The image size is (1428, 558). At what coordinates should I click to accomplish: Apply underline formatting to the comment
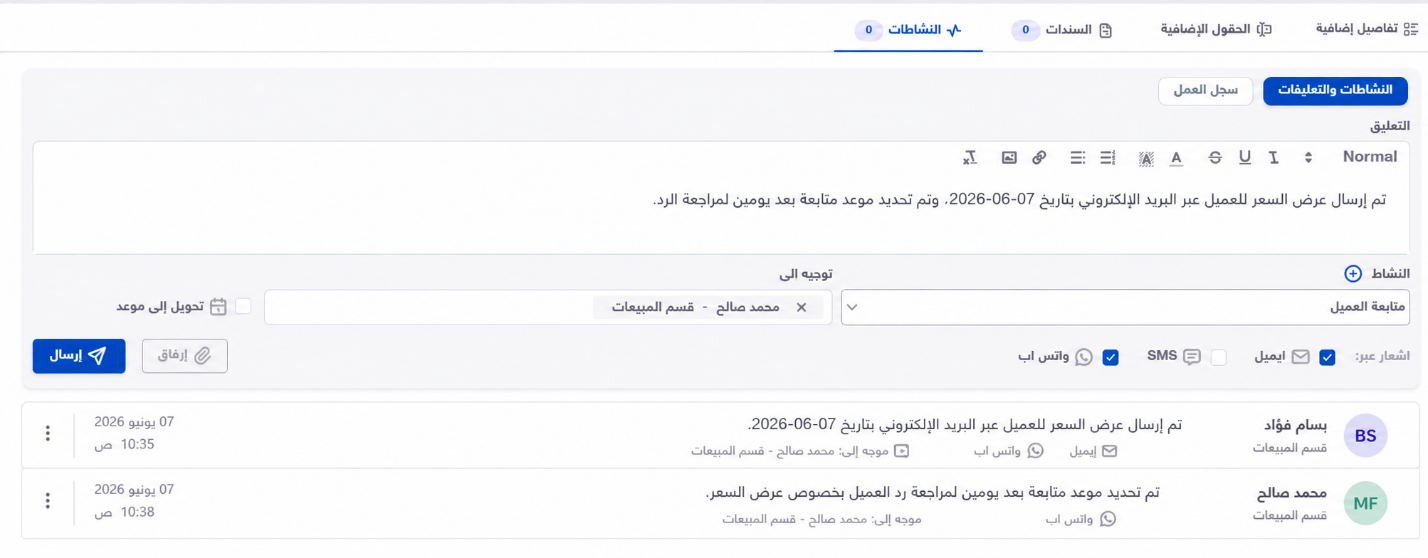pos(1245,157)
